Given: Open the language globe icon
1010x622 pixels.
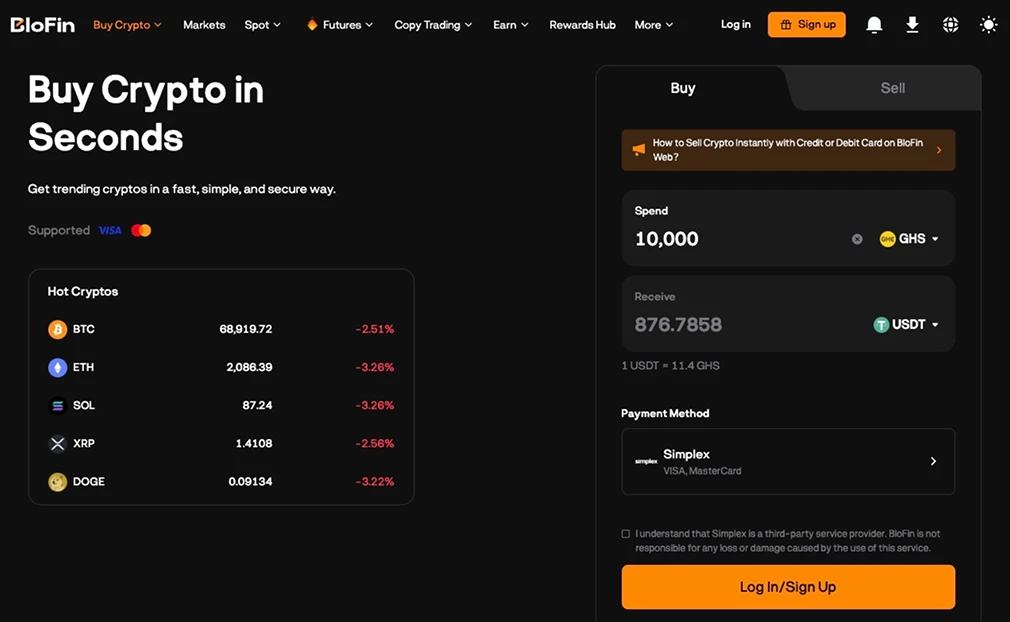Looking at the screenshot, I should 950,25.
